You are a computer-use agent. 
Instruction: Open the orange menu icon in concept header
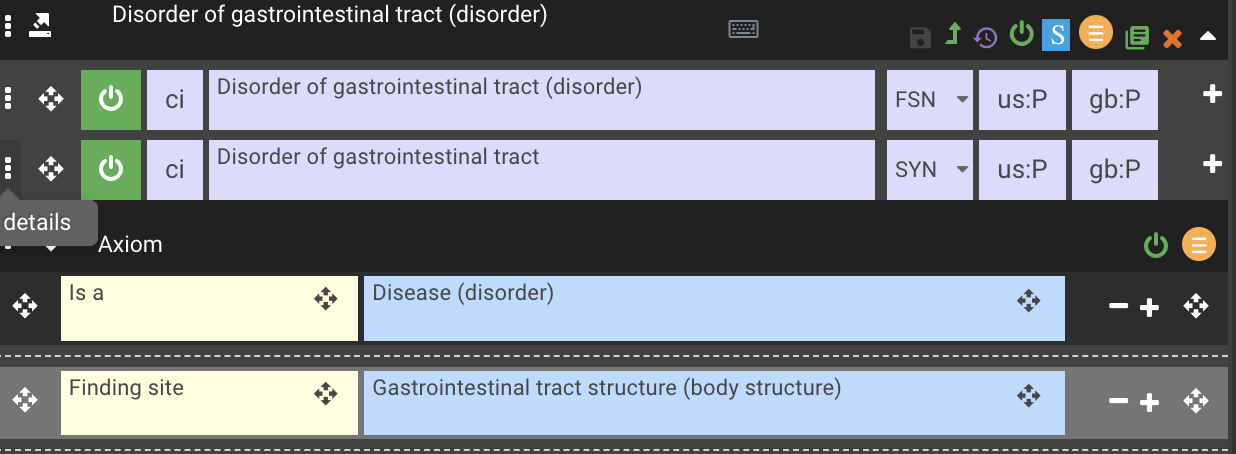tap(1095, 34)
